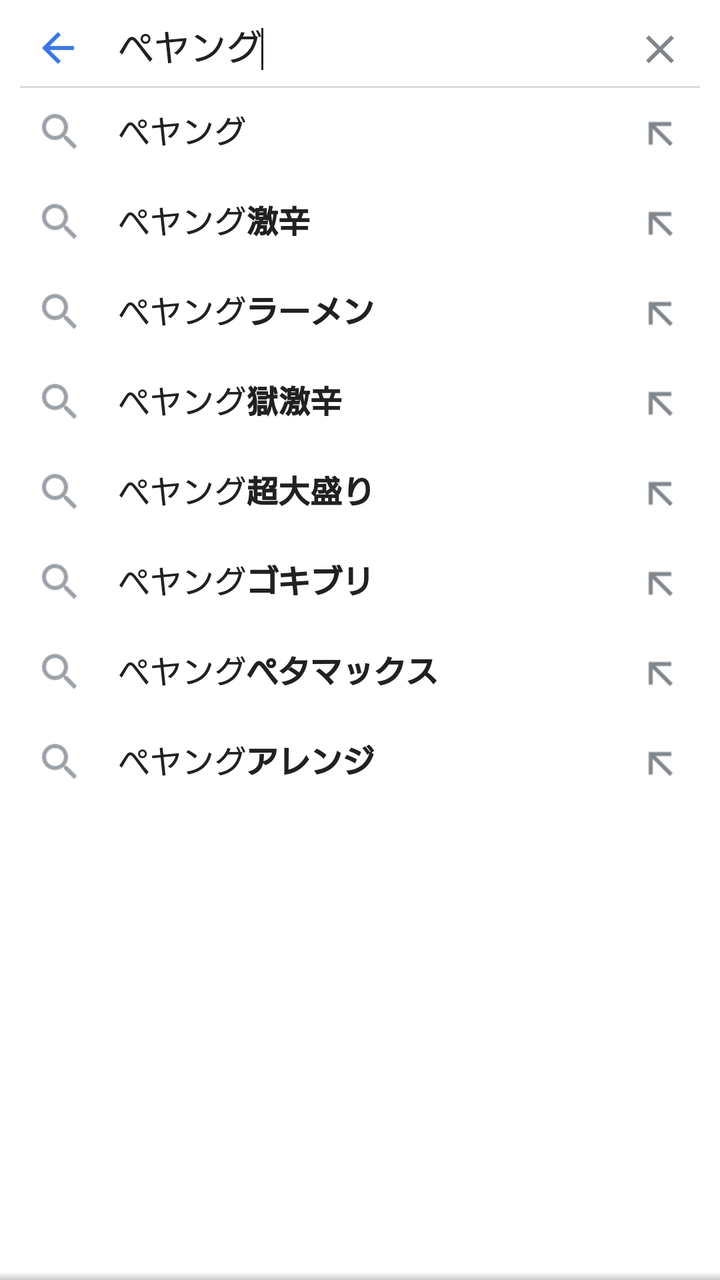Click arrow icon next to ペヤングアレンジ
This screenshot has height=1280, width=720.
(x=659, y=763)
